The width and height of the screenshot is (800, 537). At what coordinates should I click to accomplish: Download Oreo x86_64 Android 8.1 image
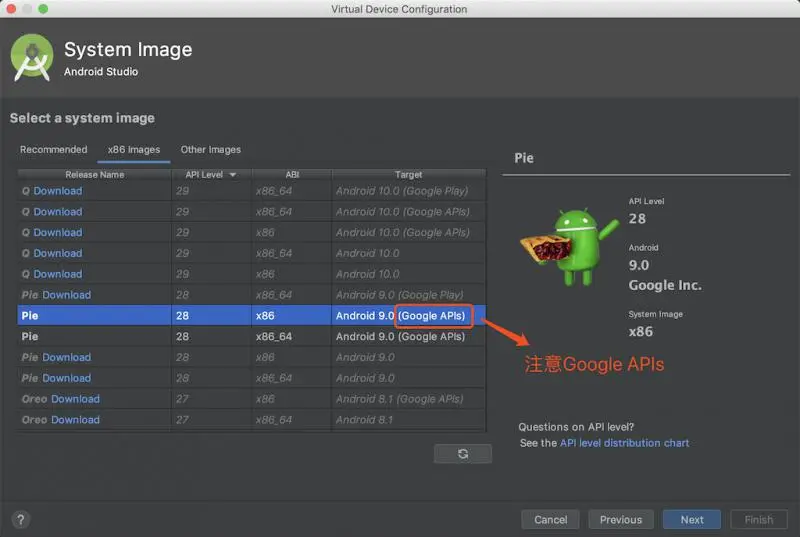coord(75,420)
